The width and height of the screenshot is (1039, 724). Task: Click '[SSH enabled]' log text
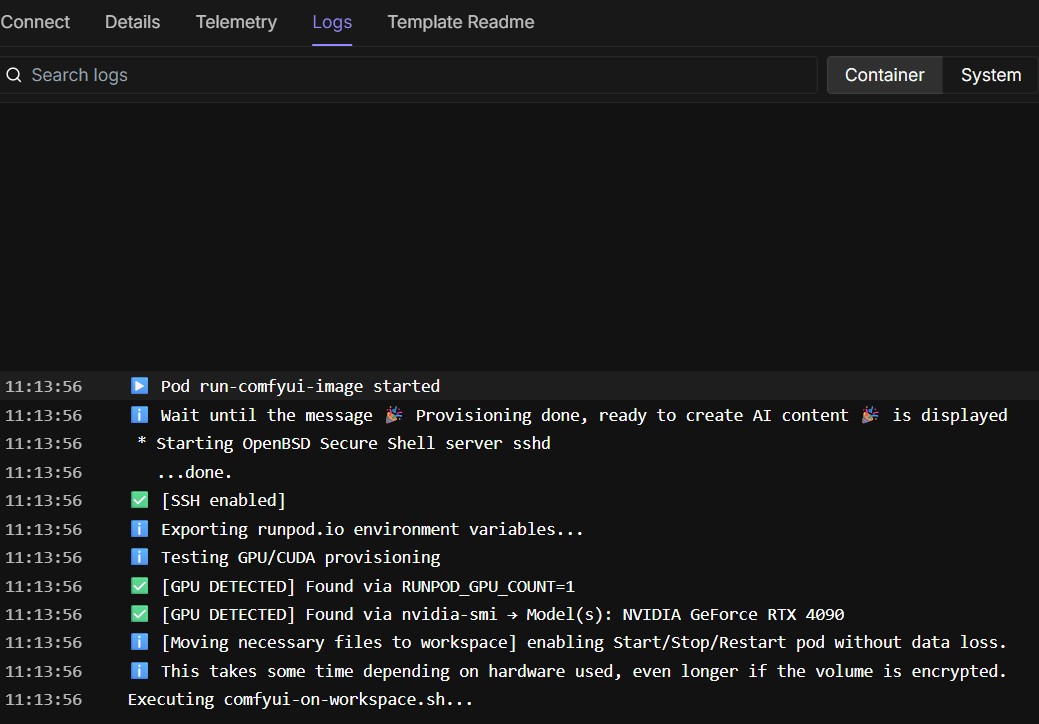coord(223,500)
